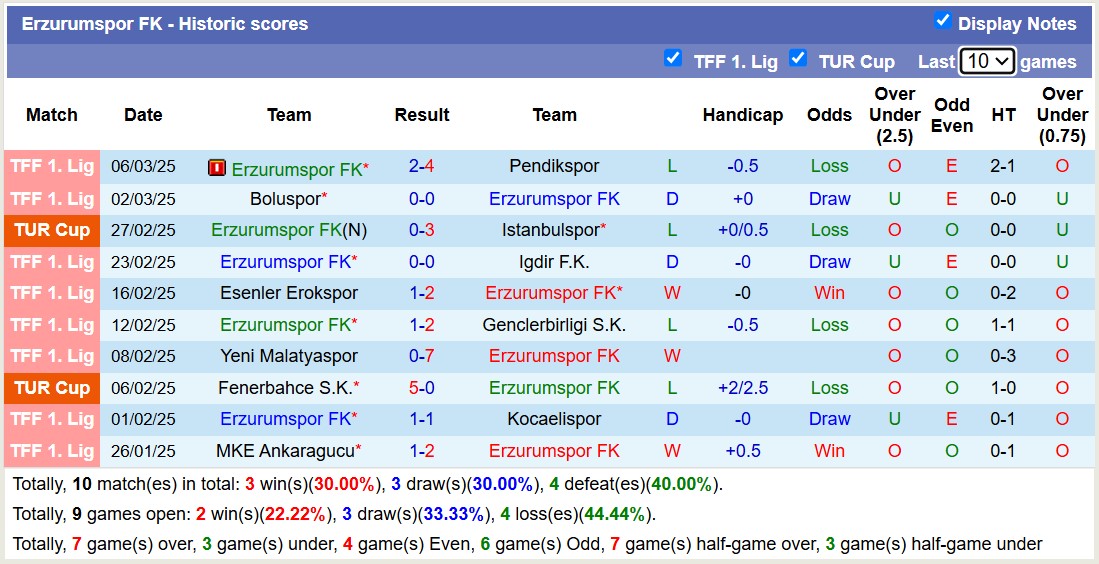Click Erzurumspor FK - Historic scores title
This screenshot has height=564, width=1099.
[x=165, y=24]
